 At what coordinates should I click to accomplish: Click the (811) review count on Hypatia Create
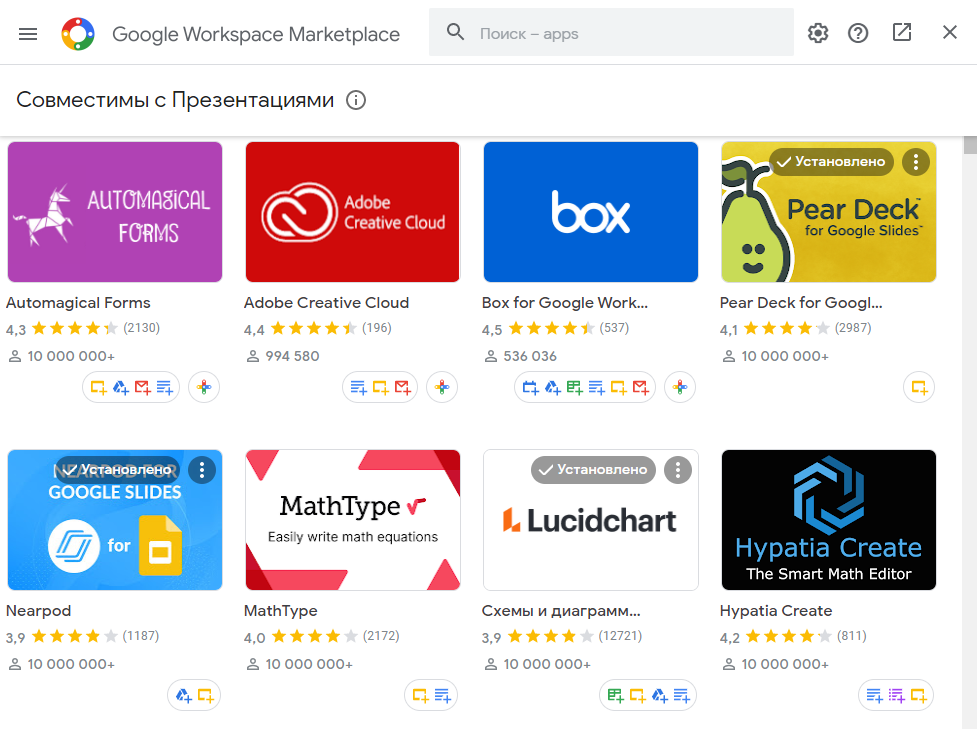coord(852,636)
